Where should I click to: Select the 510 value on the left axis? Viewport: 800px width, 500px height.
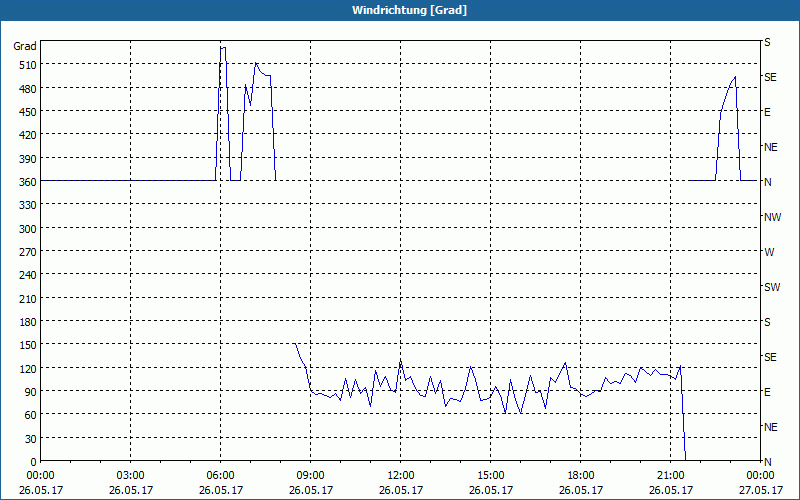25,65
